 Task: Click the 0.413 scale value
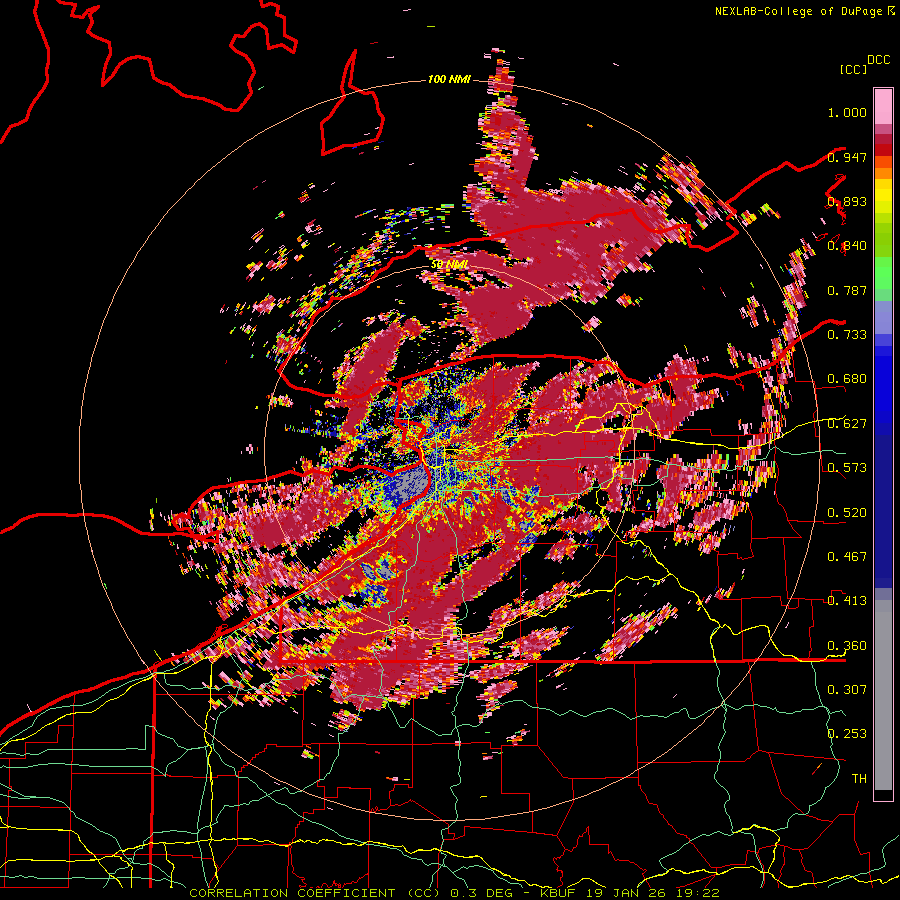click(847, 601)
